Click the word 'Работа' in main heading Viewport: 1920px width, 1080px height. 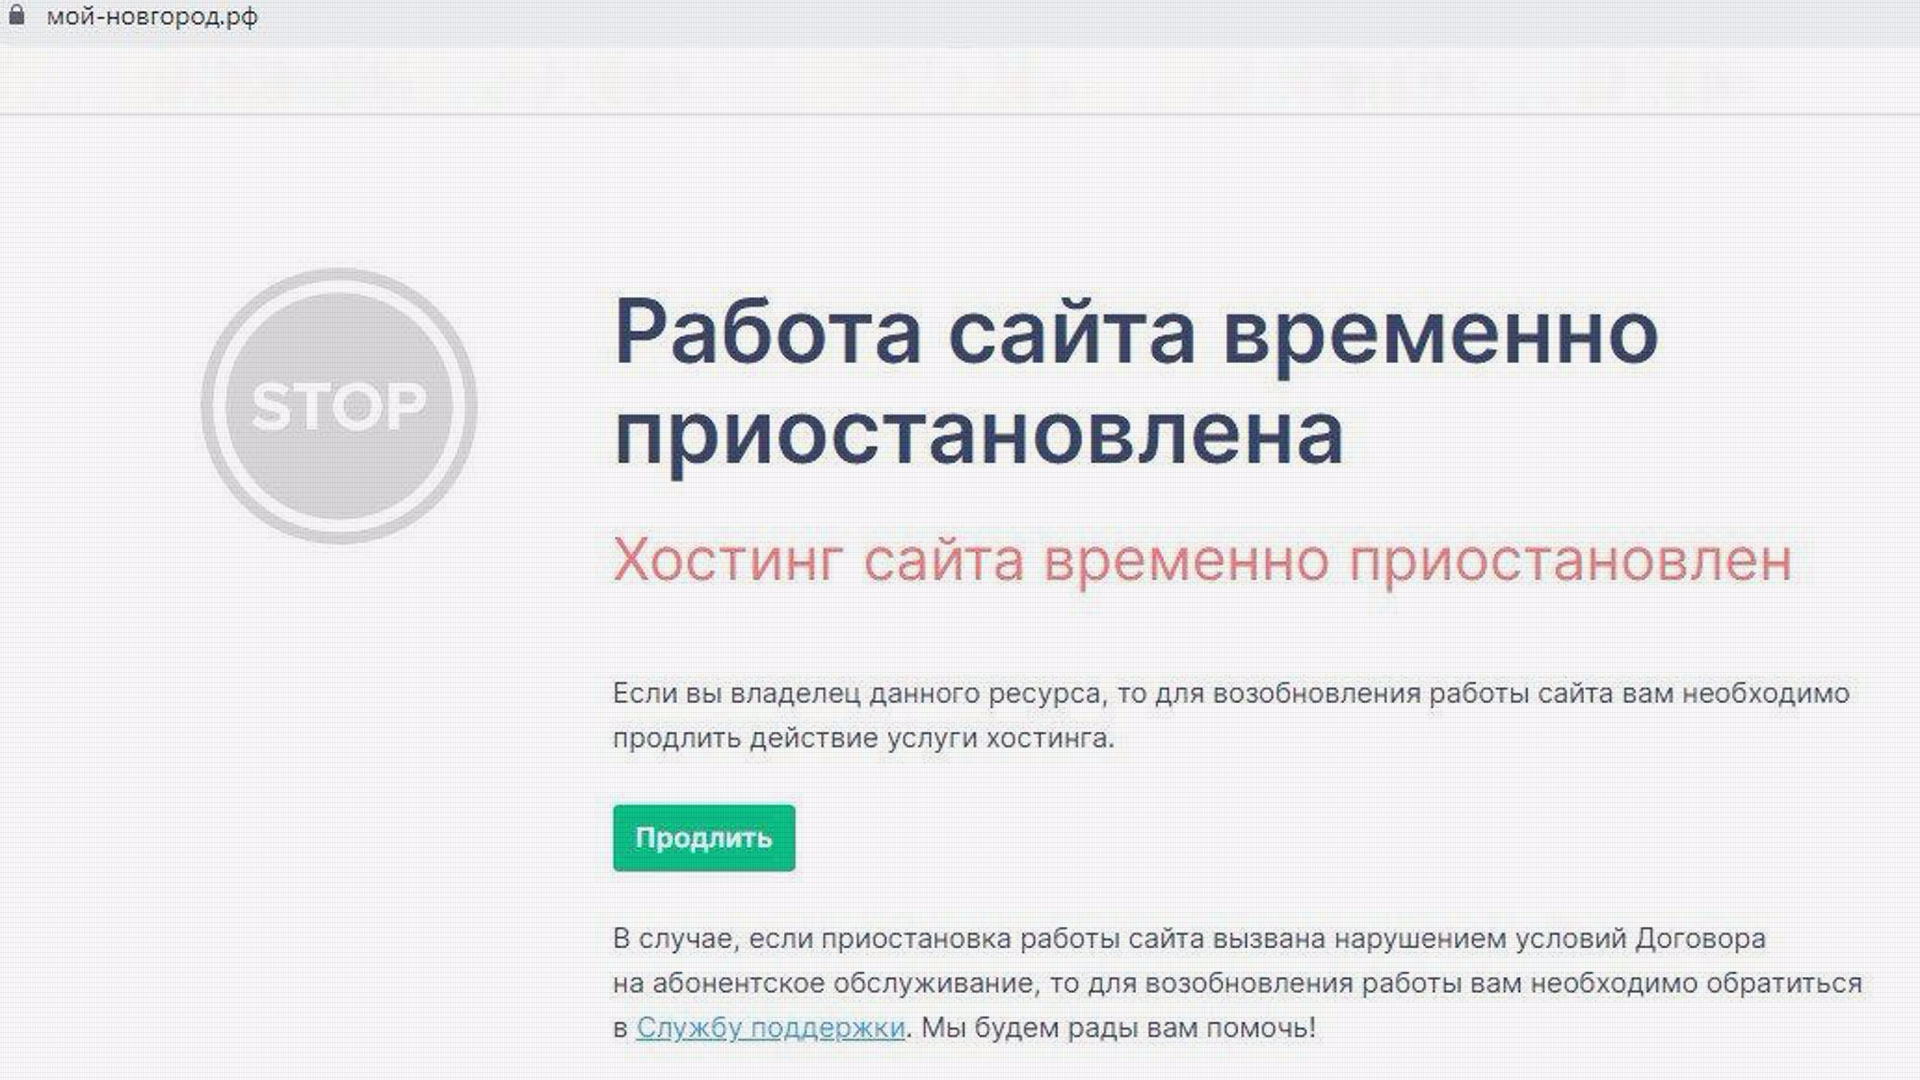[x=767, y=333]
